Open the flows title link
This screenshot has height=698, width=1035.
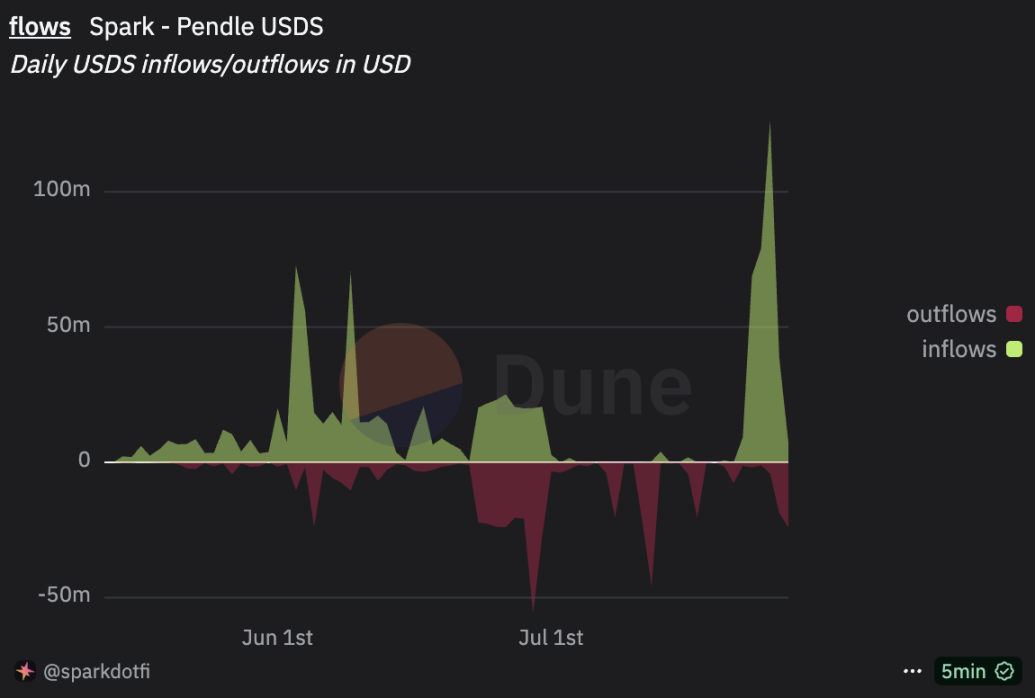click(40, 26)
